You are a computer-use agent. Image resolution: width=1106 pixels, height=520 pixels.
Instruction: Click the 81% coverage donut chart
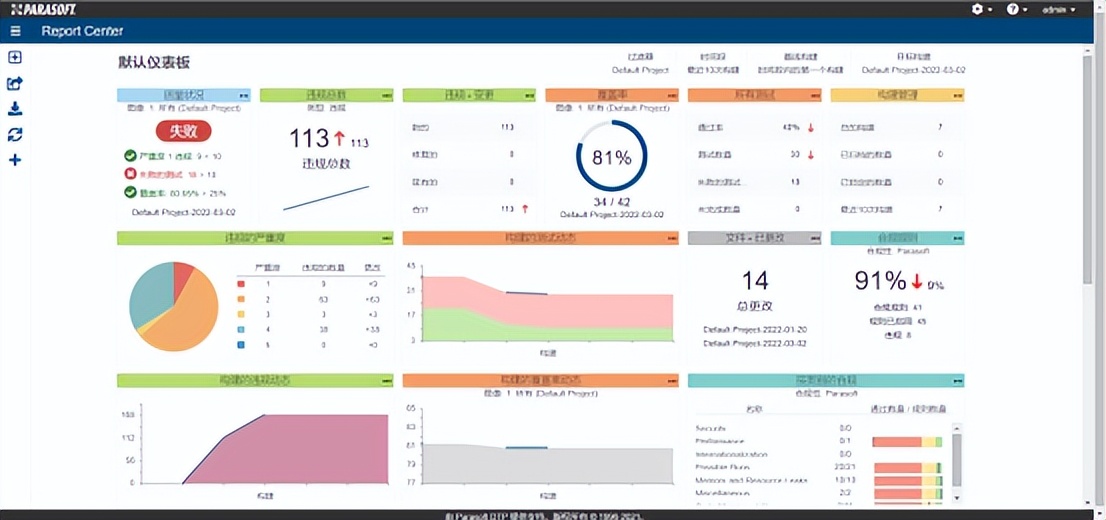tap(611, 157)
